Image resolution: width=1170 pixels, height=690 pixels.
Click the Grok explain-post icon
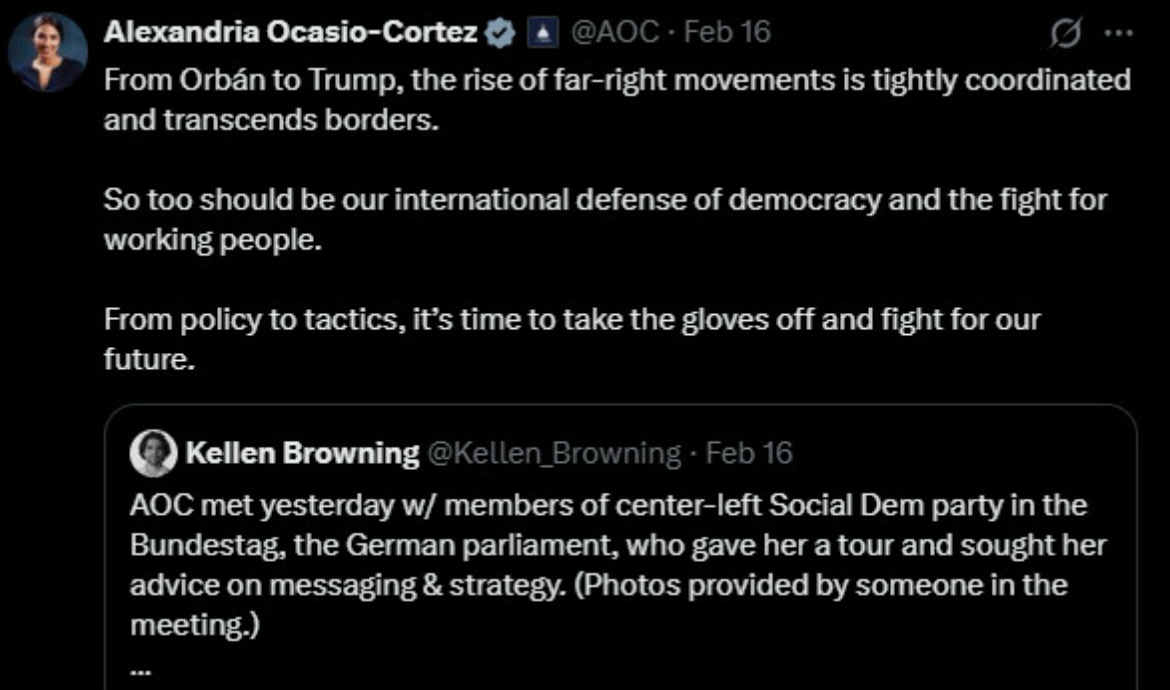1069,33
